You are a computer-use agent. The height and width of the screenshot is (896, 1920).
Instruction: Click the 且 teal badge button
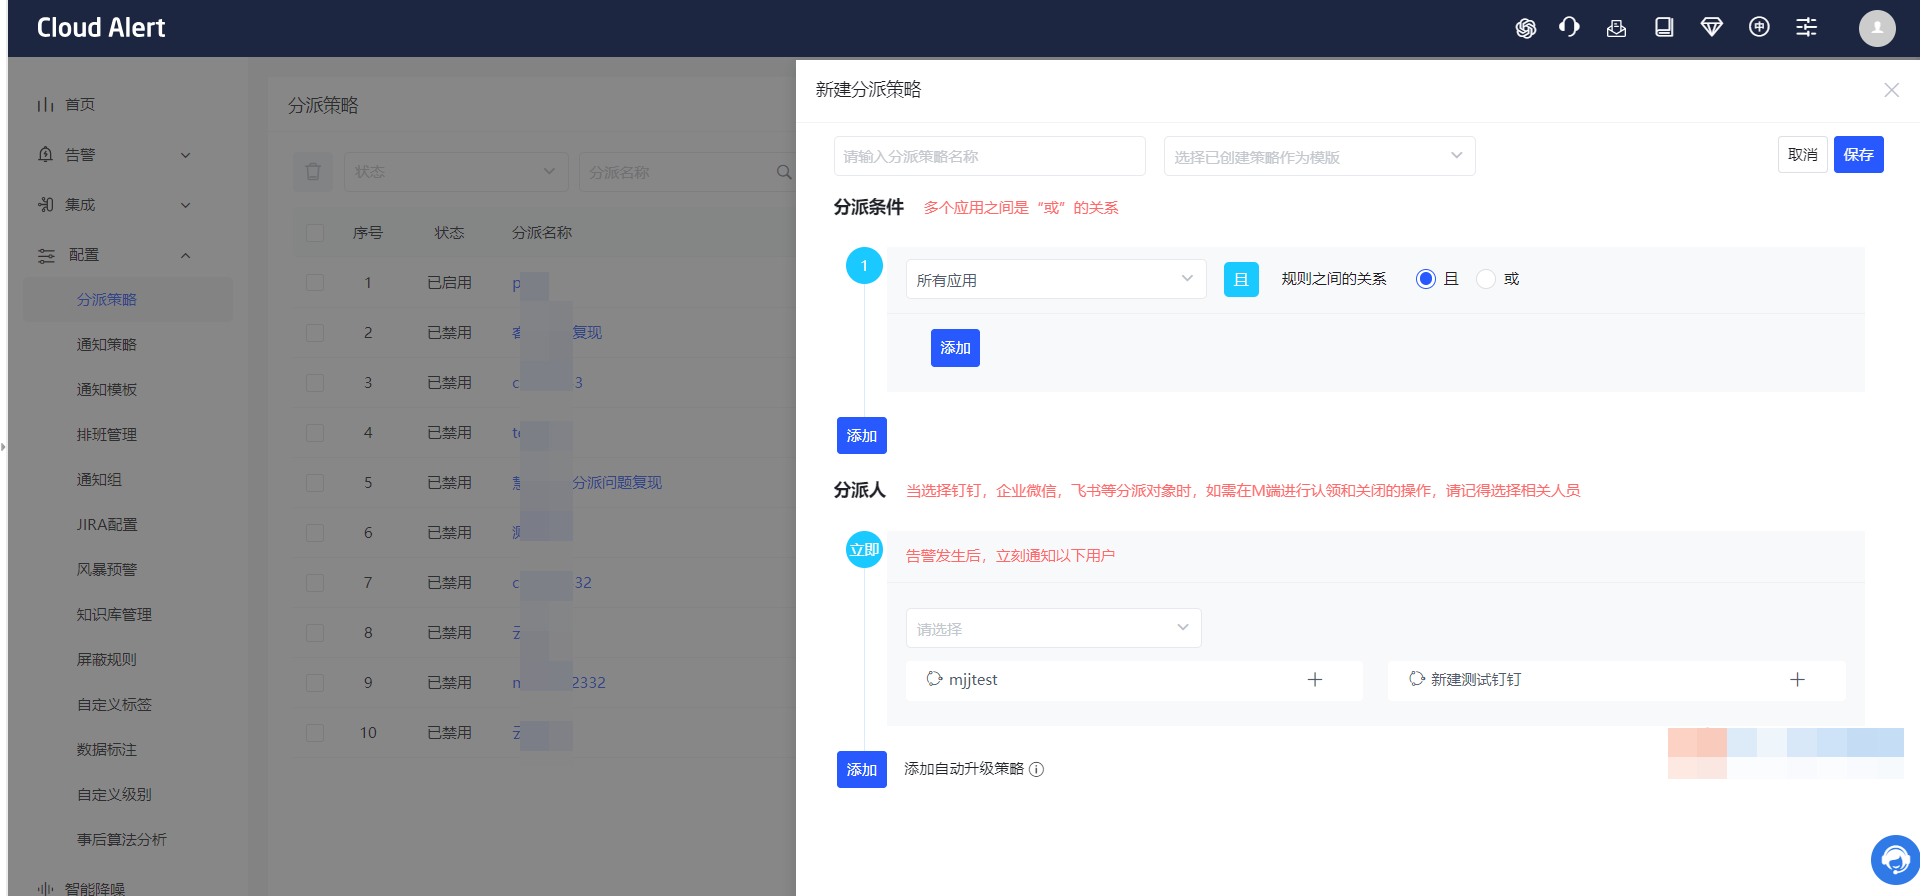pos(1241,280)
